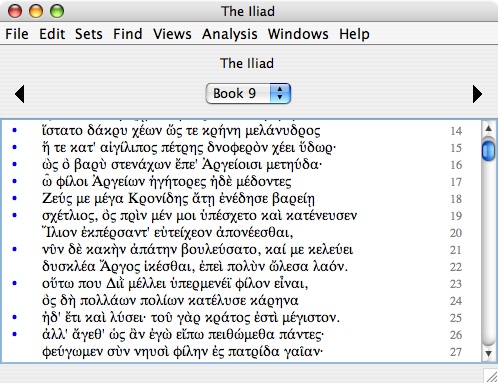Click the yellow minimize window button
The height and width of the screenshot is (383, 498).
point(36,11)
